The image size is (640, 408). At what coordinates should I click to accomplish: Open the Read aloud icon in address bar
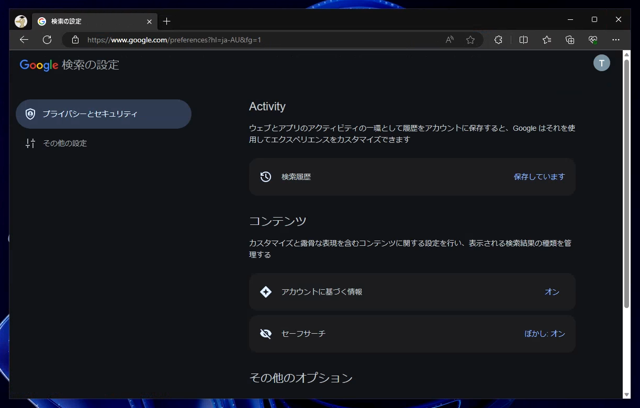coord(449,40)
